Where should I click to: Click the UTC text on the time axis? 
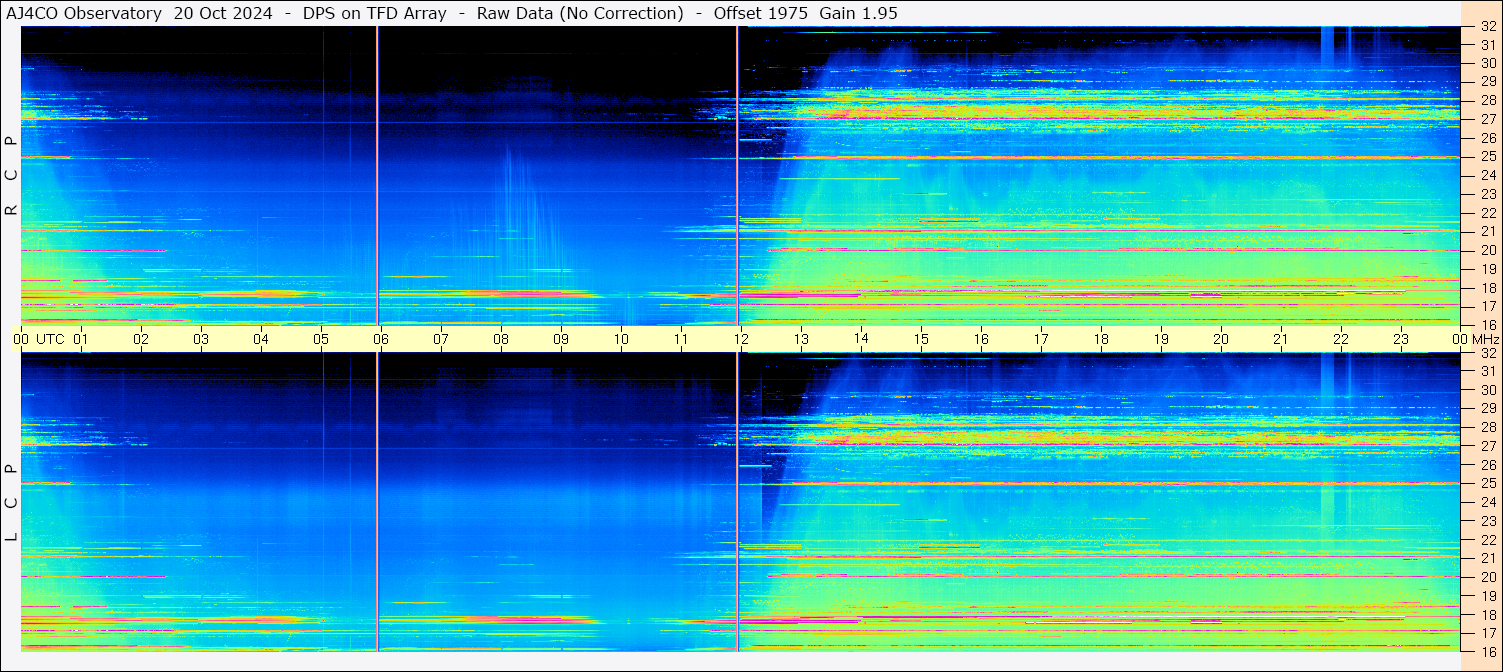(50, 339)
